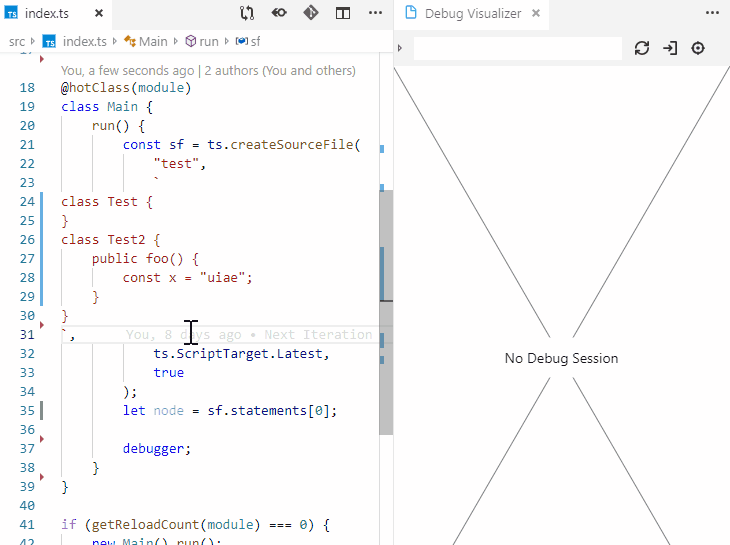
Task: Click the red gutter arrow near line 39
Action: coord(42,477)
